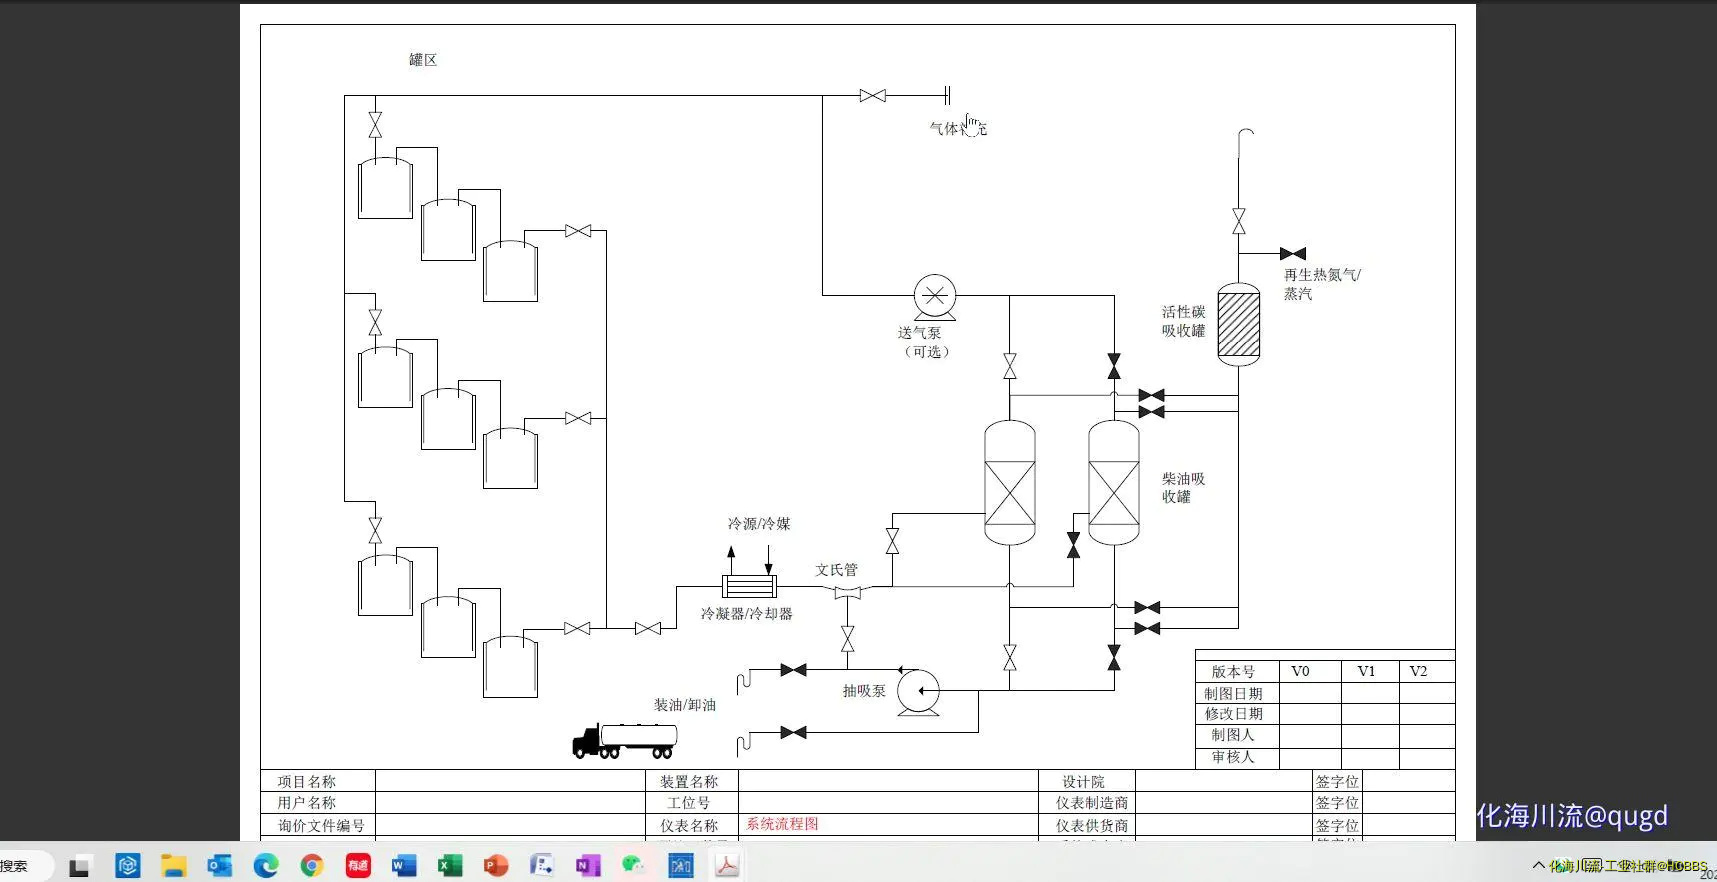The image size is (1717, 882).
Task: Click the red 系统流程图 text
Action: coord(782,824)
